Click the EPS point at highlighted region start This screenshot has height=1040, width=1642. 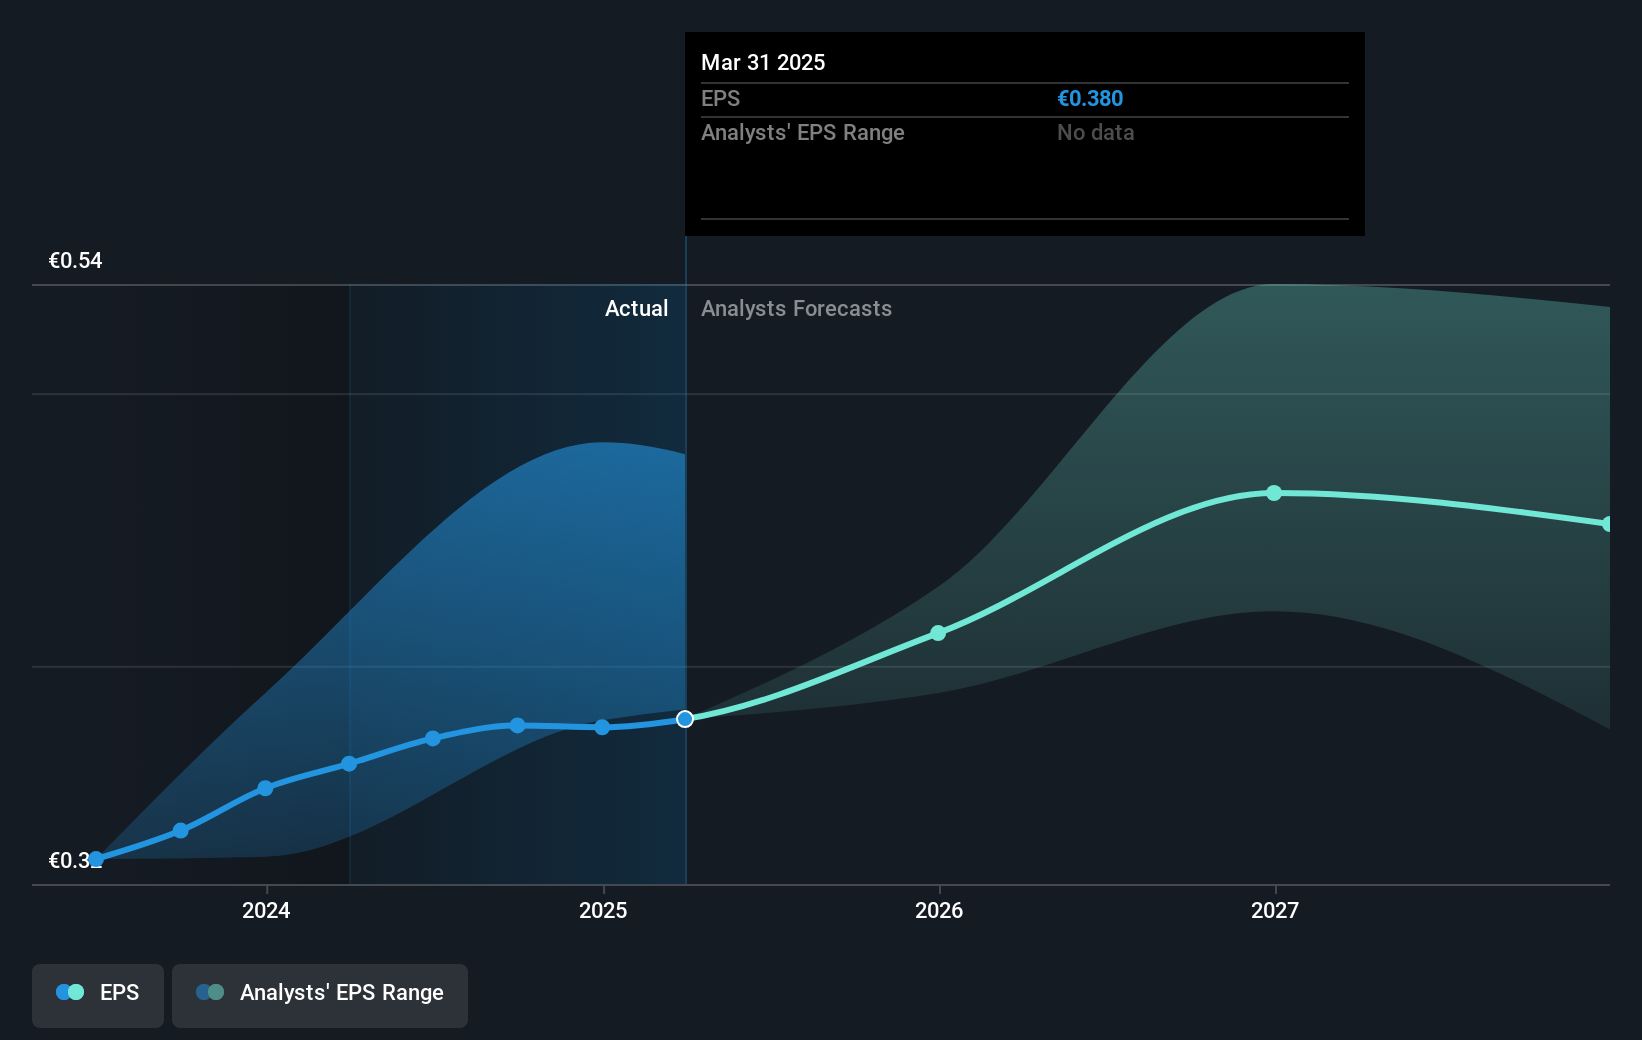[x=349, y=764]
